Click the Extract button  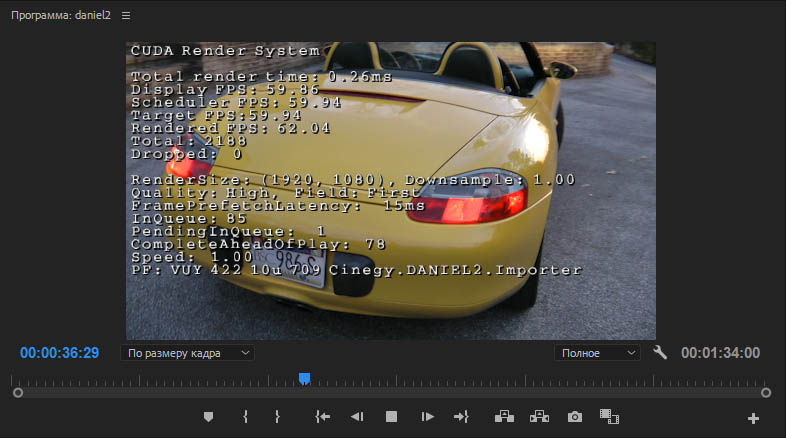[x=539, y=416]
